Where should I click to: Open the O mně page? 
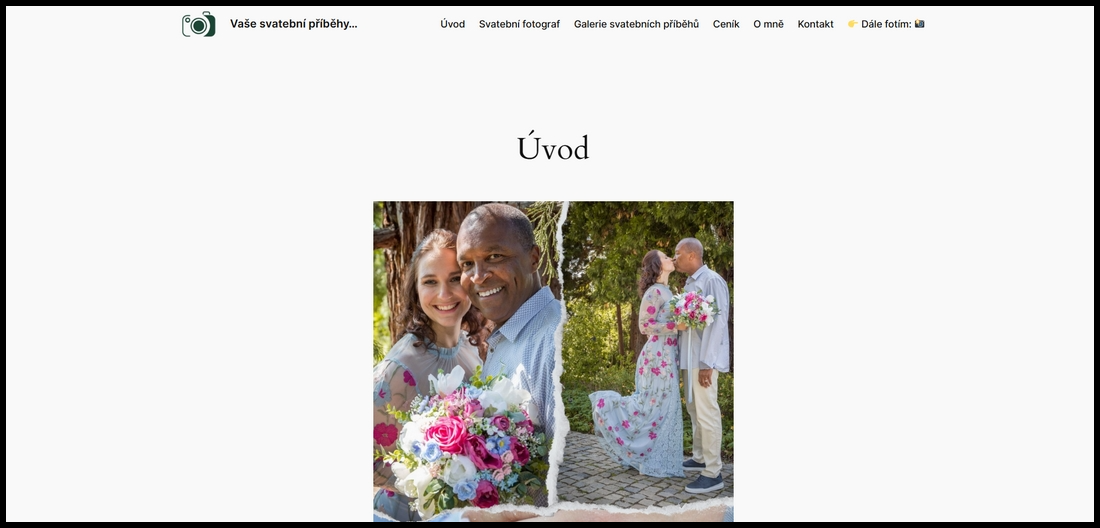768,24
